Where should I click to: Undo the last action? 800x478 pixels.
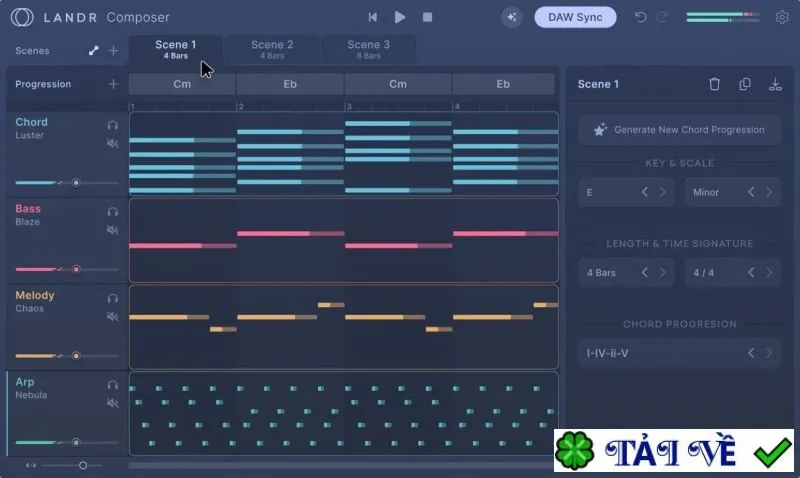[641, 17]
